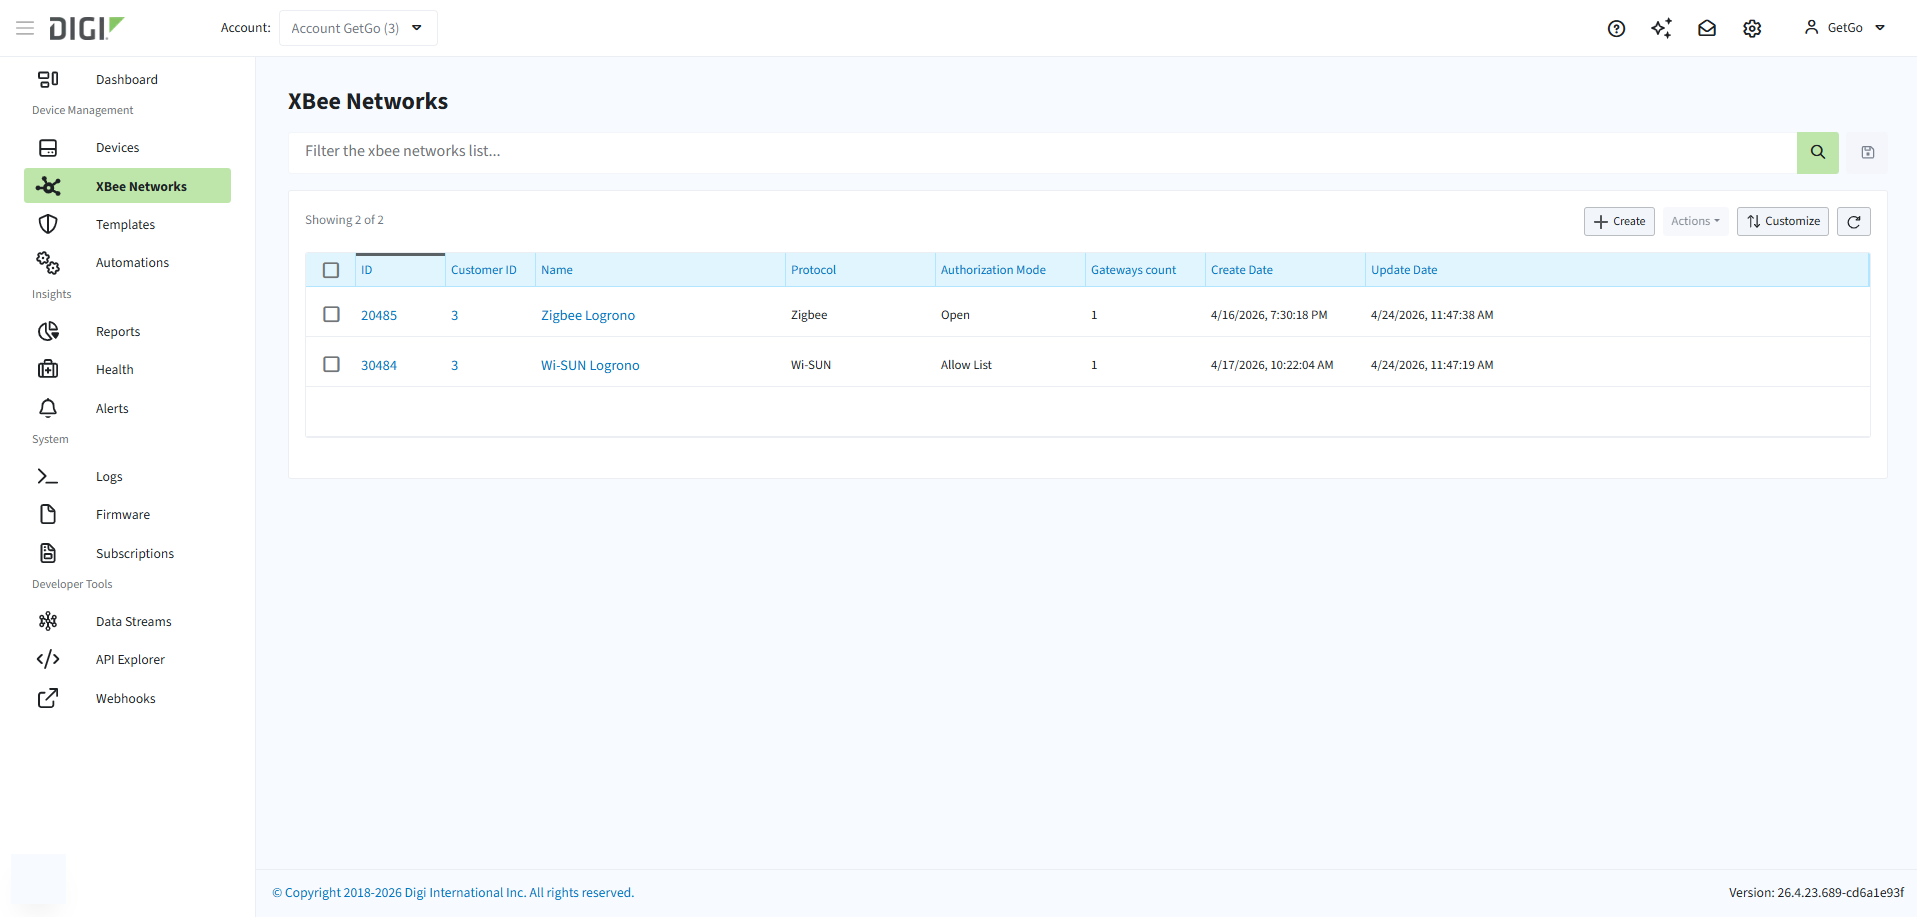Open the help question mark icon

click(x=1616, y=28)
